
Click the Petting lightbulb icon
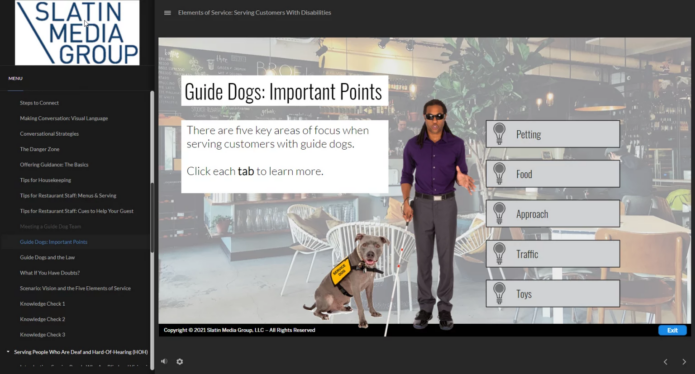coord(500,134)
